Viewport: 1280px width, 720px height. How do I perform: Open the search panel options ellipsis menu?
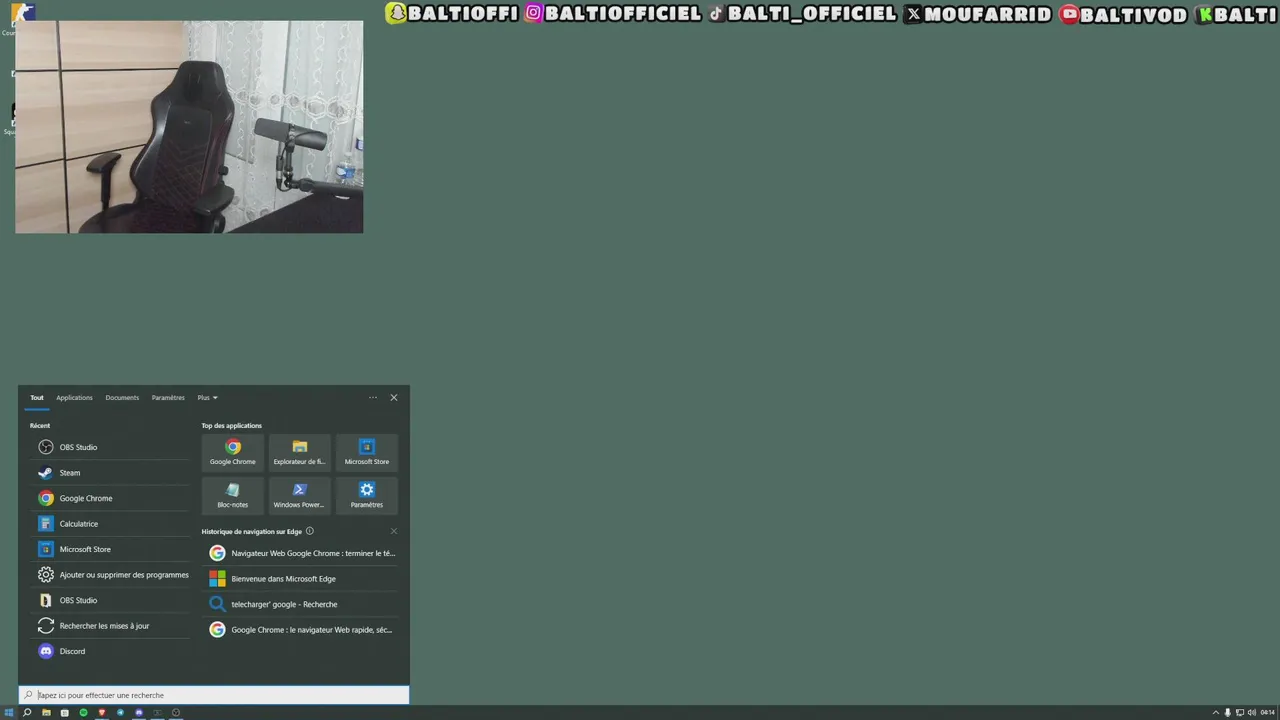click(x=373, y=397)
